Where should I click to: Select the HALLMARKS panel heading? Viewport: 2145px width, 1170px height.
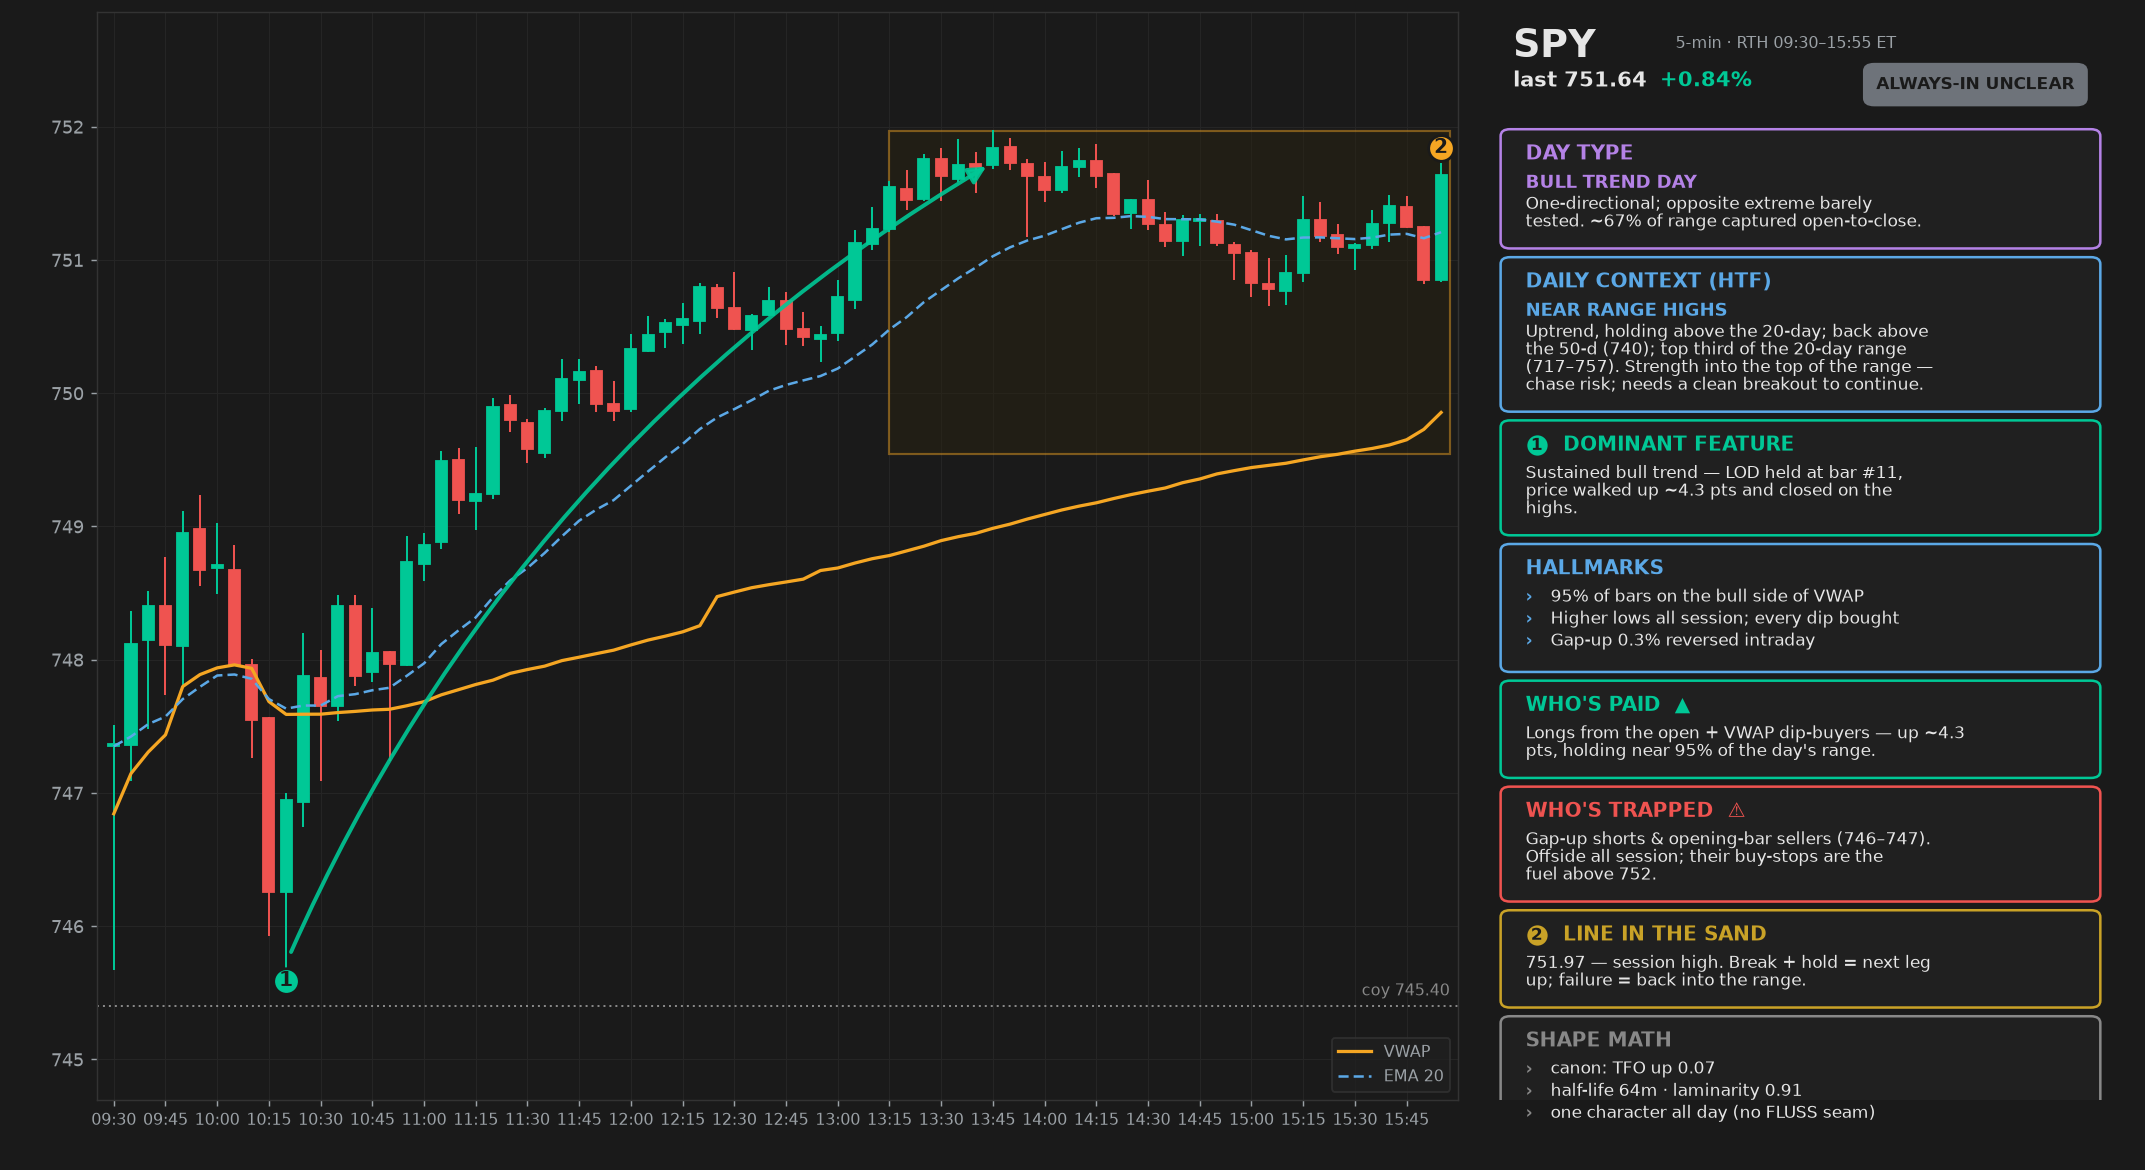click(1594, 568)
